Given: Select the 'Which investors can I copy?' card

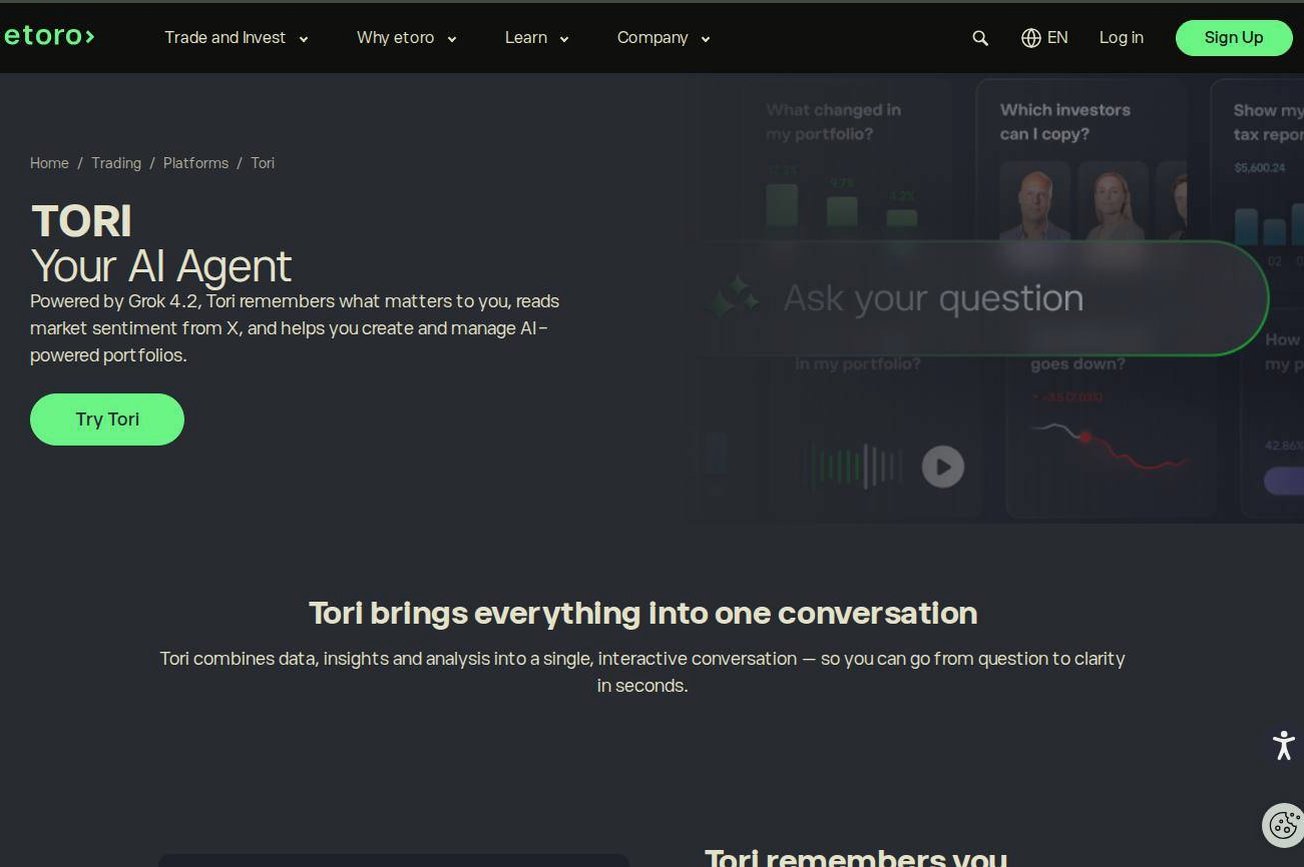Looking at the screenshot, I should (1082, 160).
